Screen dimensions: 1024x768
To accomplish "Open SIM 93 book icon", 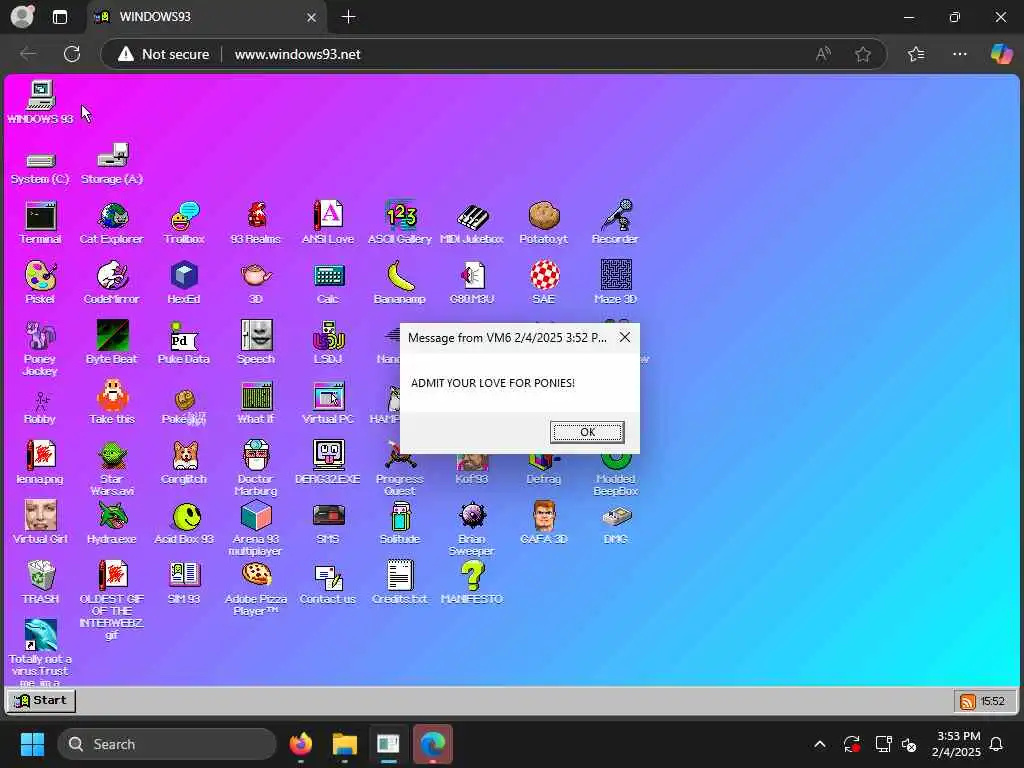I will coord(184,583).
